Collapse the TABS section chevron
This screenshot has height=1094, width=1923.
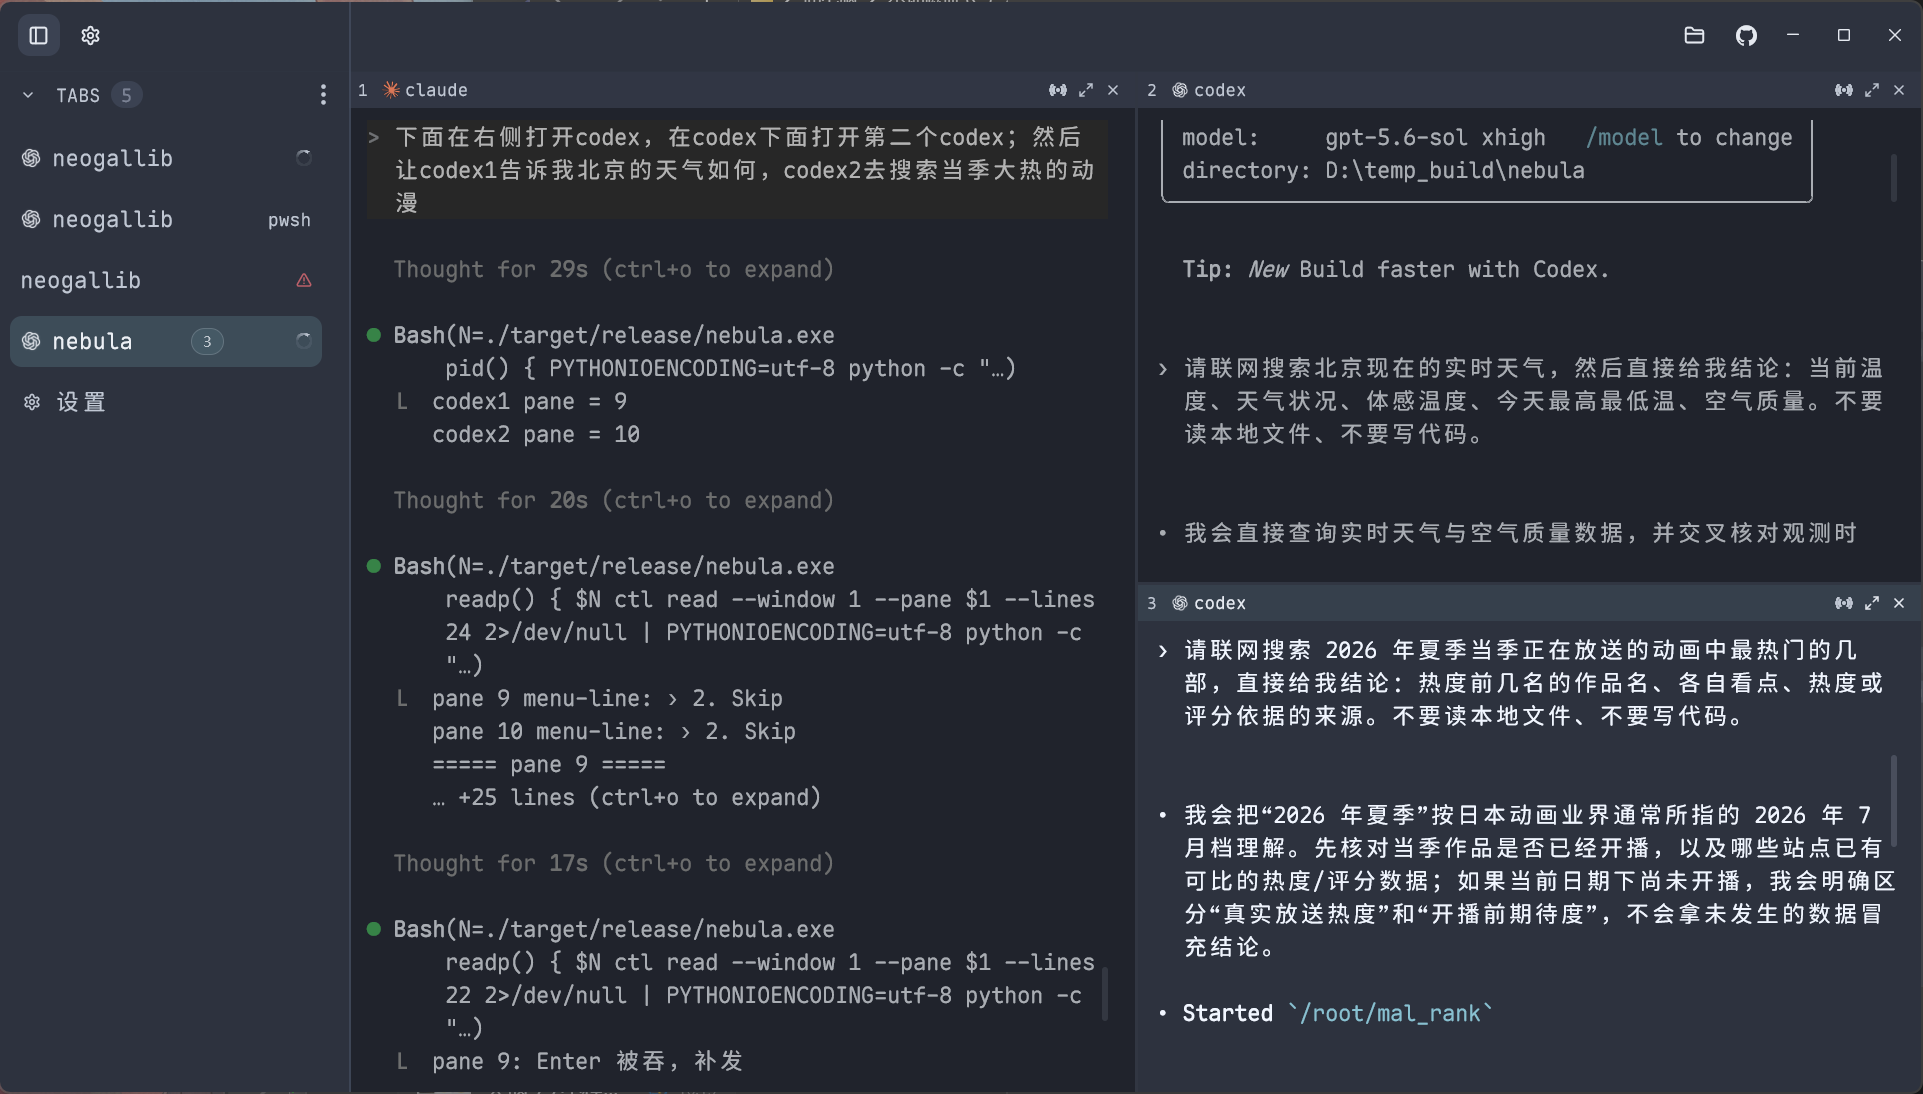[28, 95]
